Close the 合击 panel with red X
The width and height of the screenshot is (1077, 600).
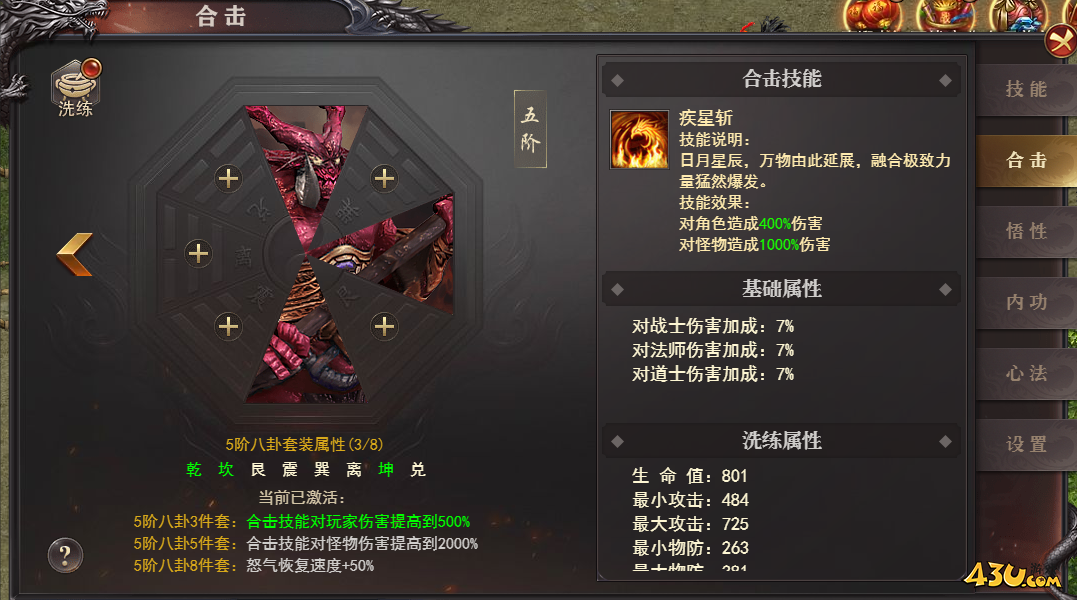pyautogui.click(x=1061, y=43)
